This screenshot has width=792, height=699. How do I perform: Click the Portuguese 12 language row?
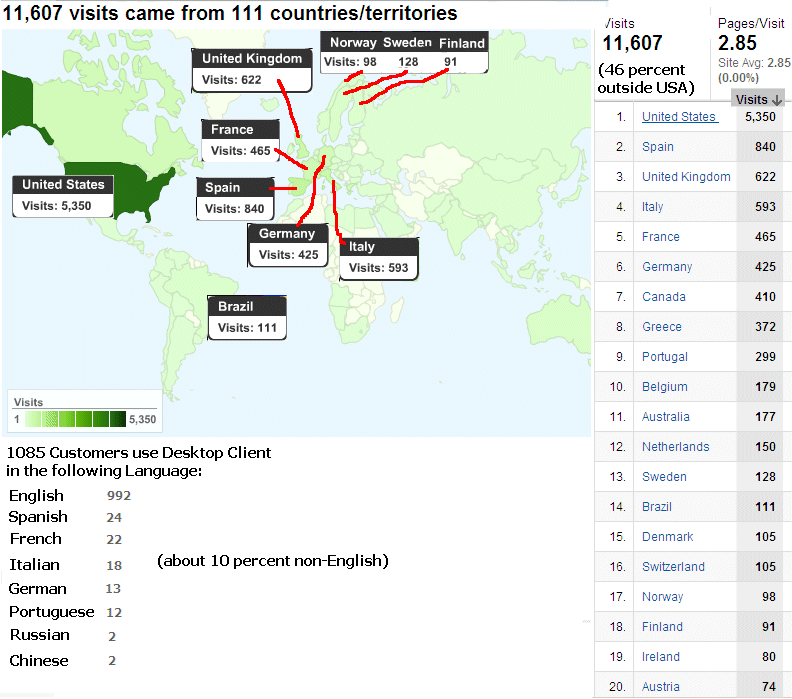point(66,612)
